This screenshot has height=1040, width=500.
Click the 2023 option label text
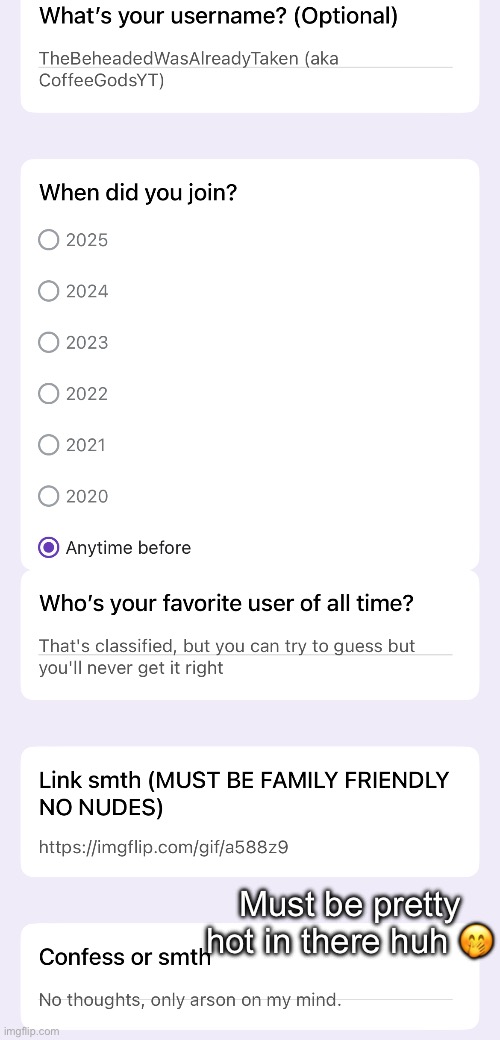click(x=87, y=342)
